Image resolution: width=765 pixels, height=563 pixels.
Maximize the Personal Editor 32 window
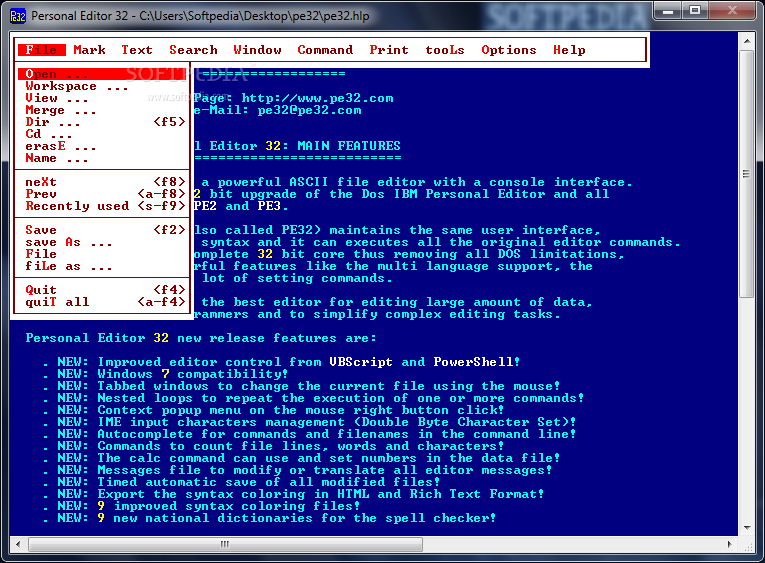[695, 11]
